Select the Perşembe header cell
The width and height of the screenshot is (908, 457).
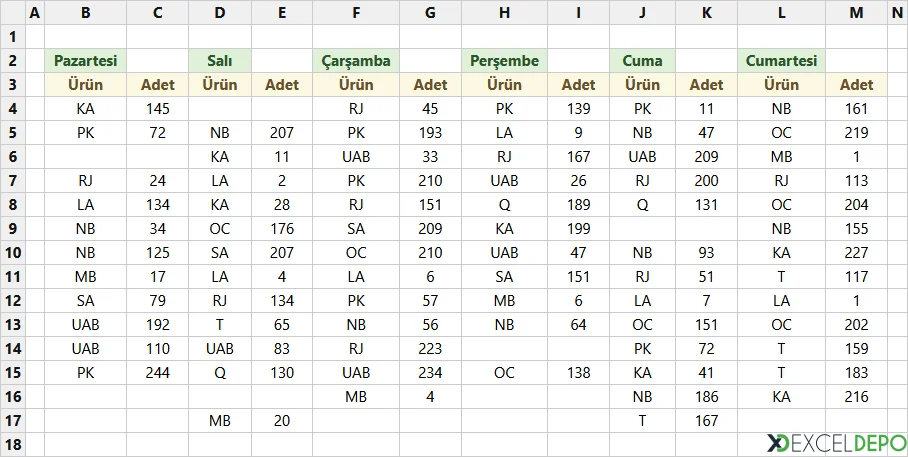(x=504, y=61)
